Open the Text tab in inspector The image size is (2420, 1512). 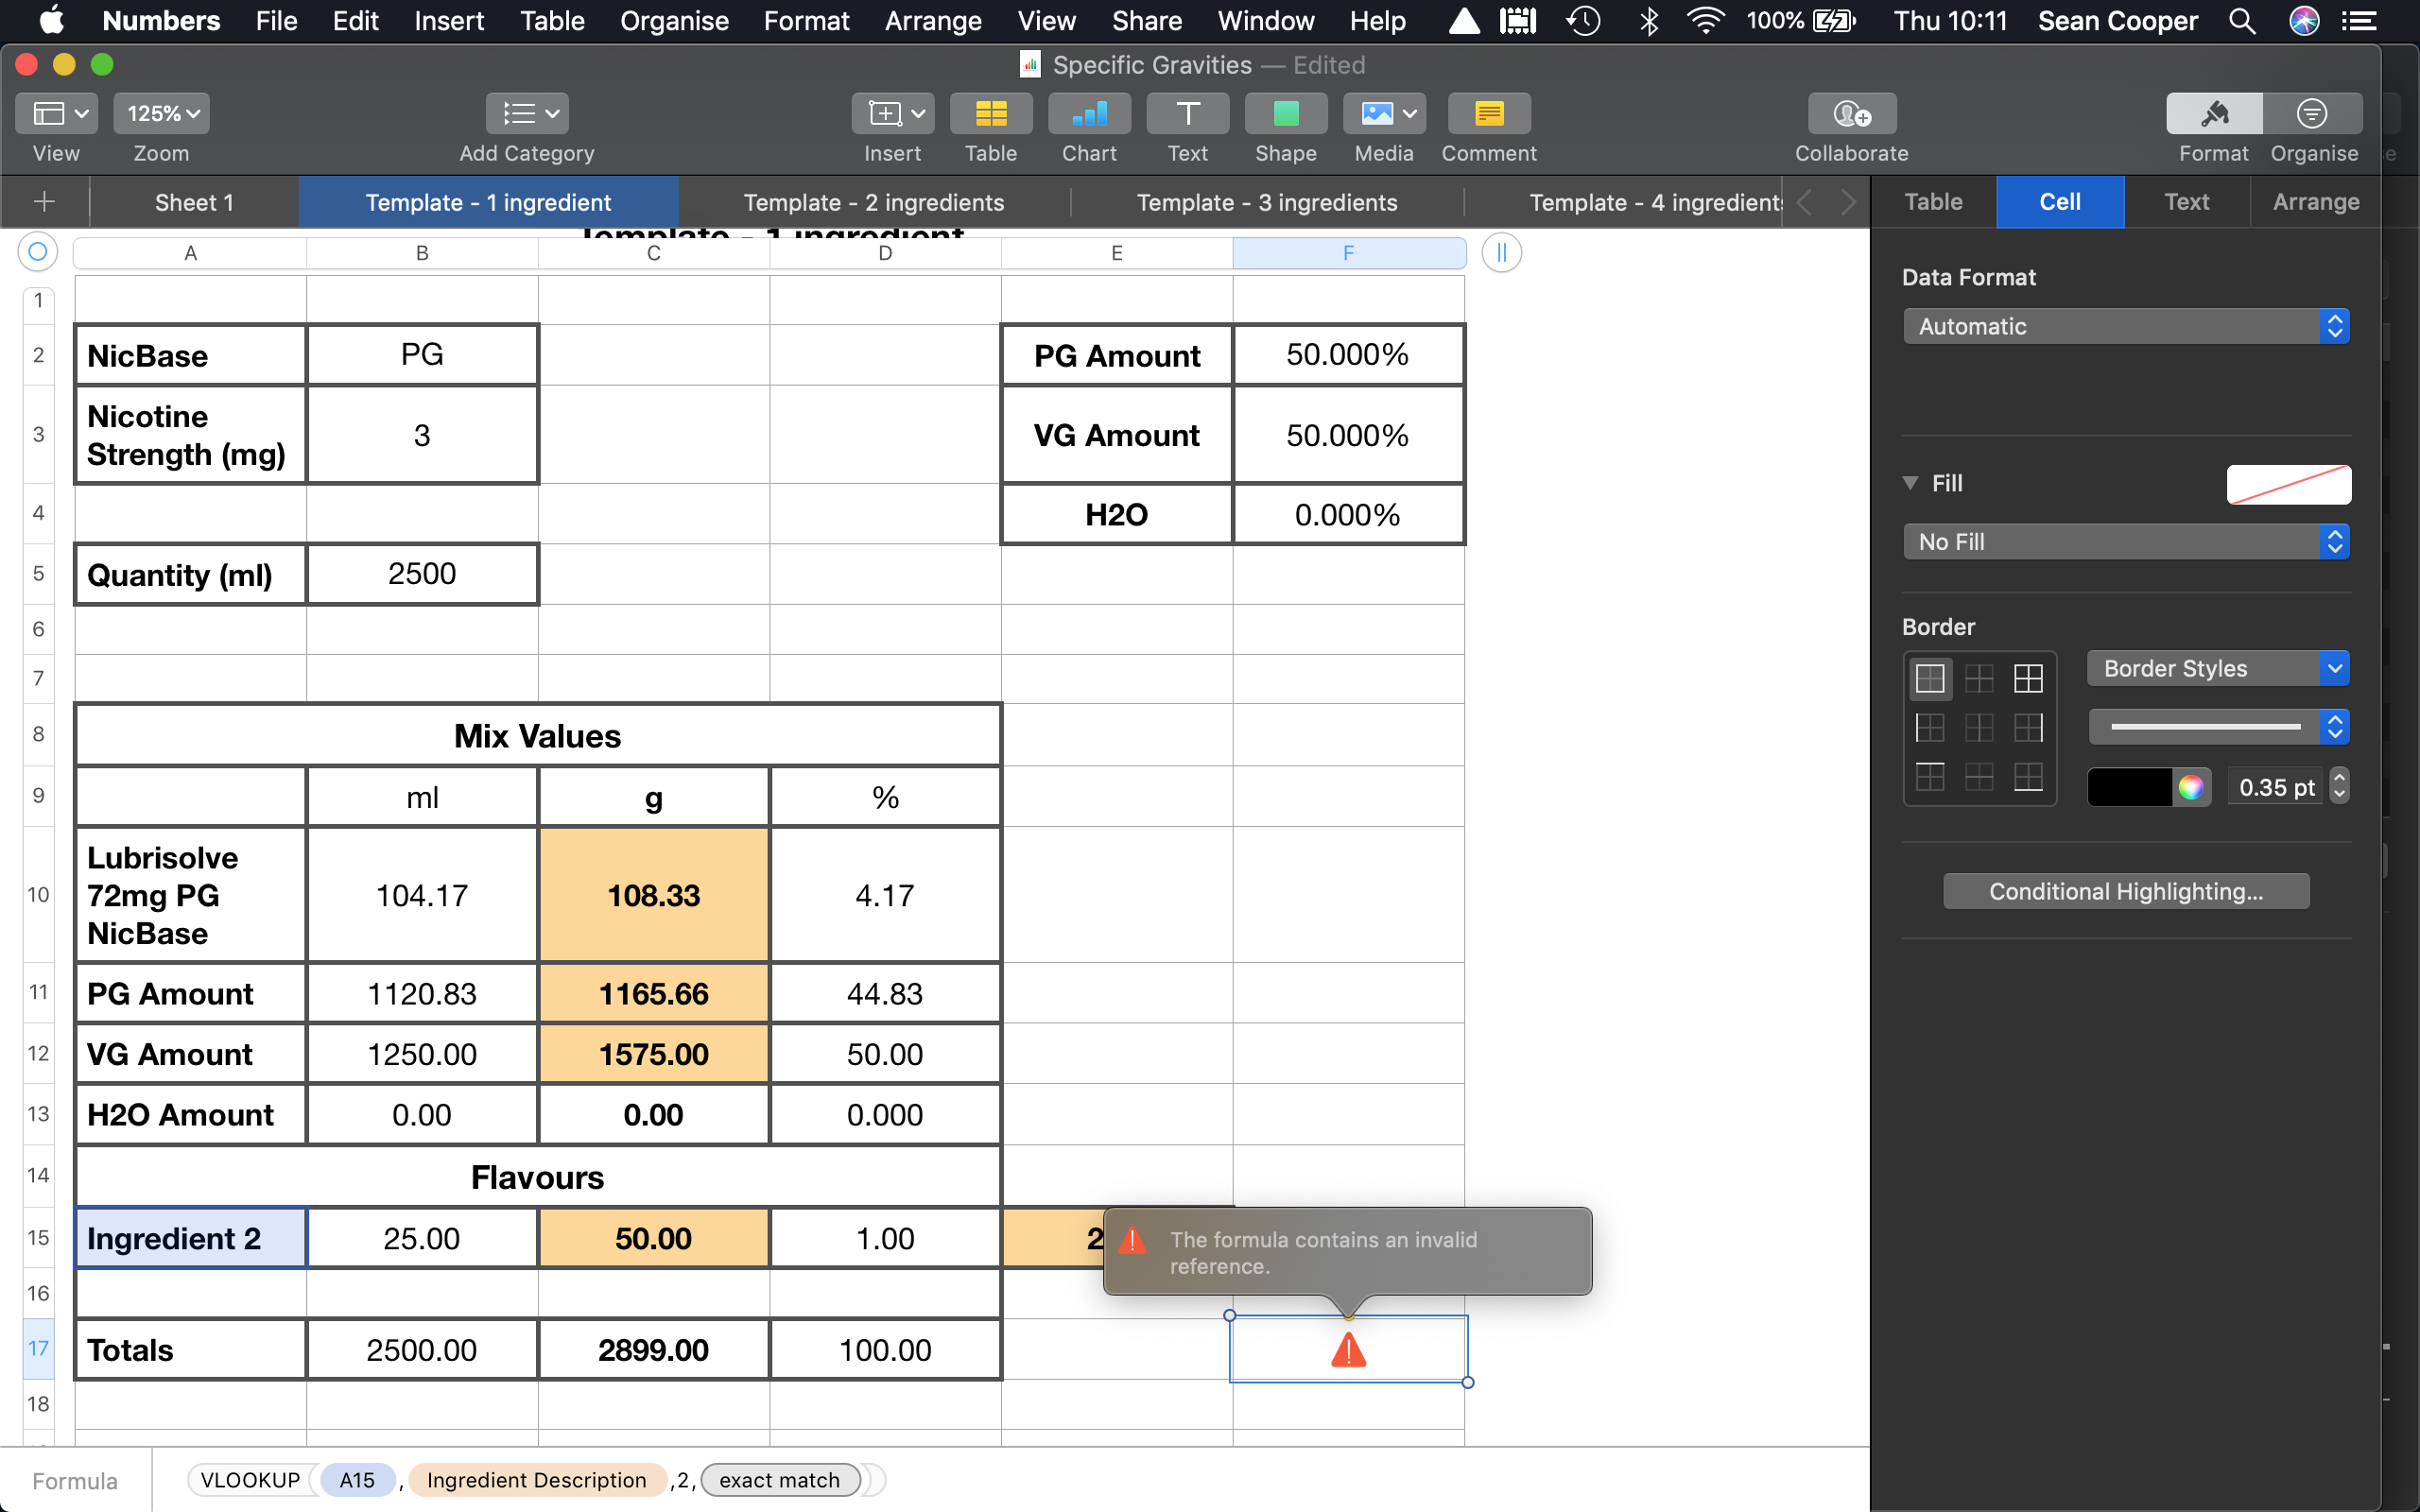pos(2186,202)
